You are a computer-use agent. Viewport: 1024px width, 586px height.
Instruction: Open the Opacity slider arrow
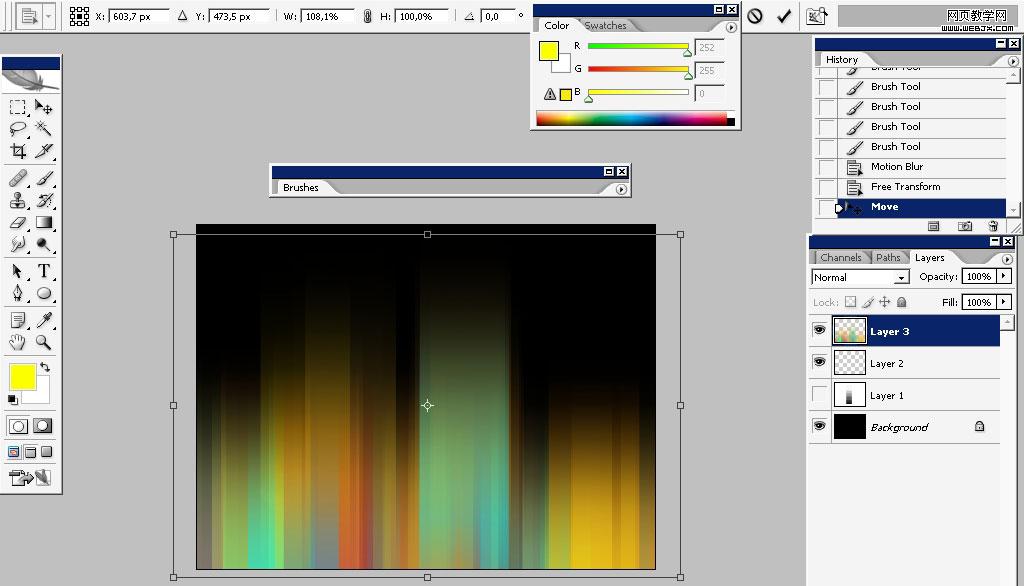pos(1004,276)
